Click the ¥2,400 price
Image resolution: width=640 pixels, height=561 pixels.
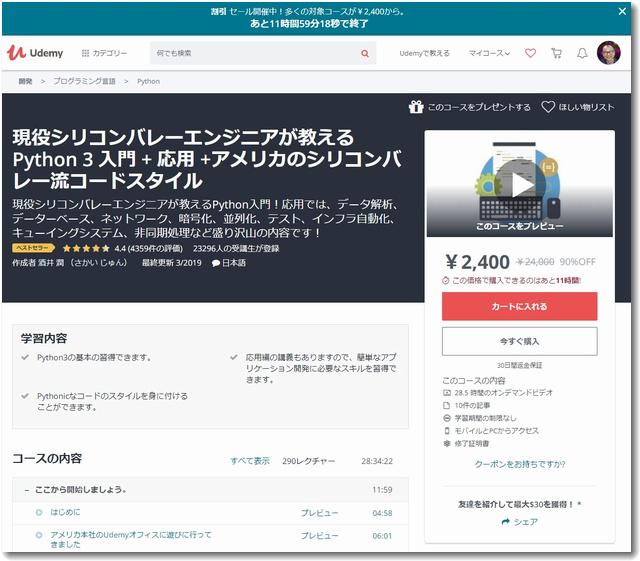coord(478,262)
